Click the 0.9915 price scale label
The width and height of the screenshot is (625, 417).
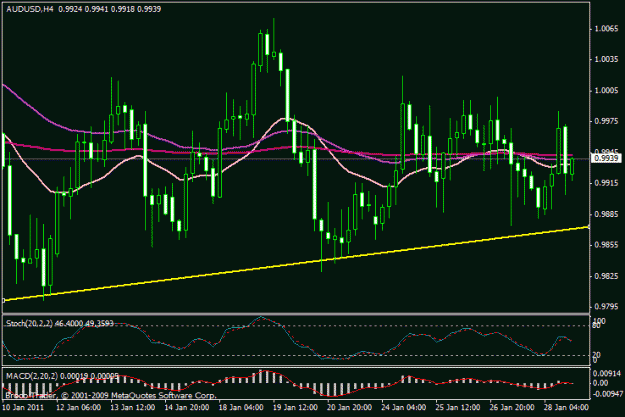(606, 183)
